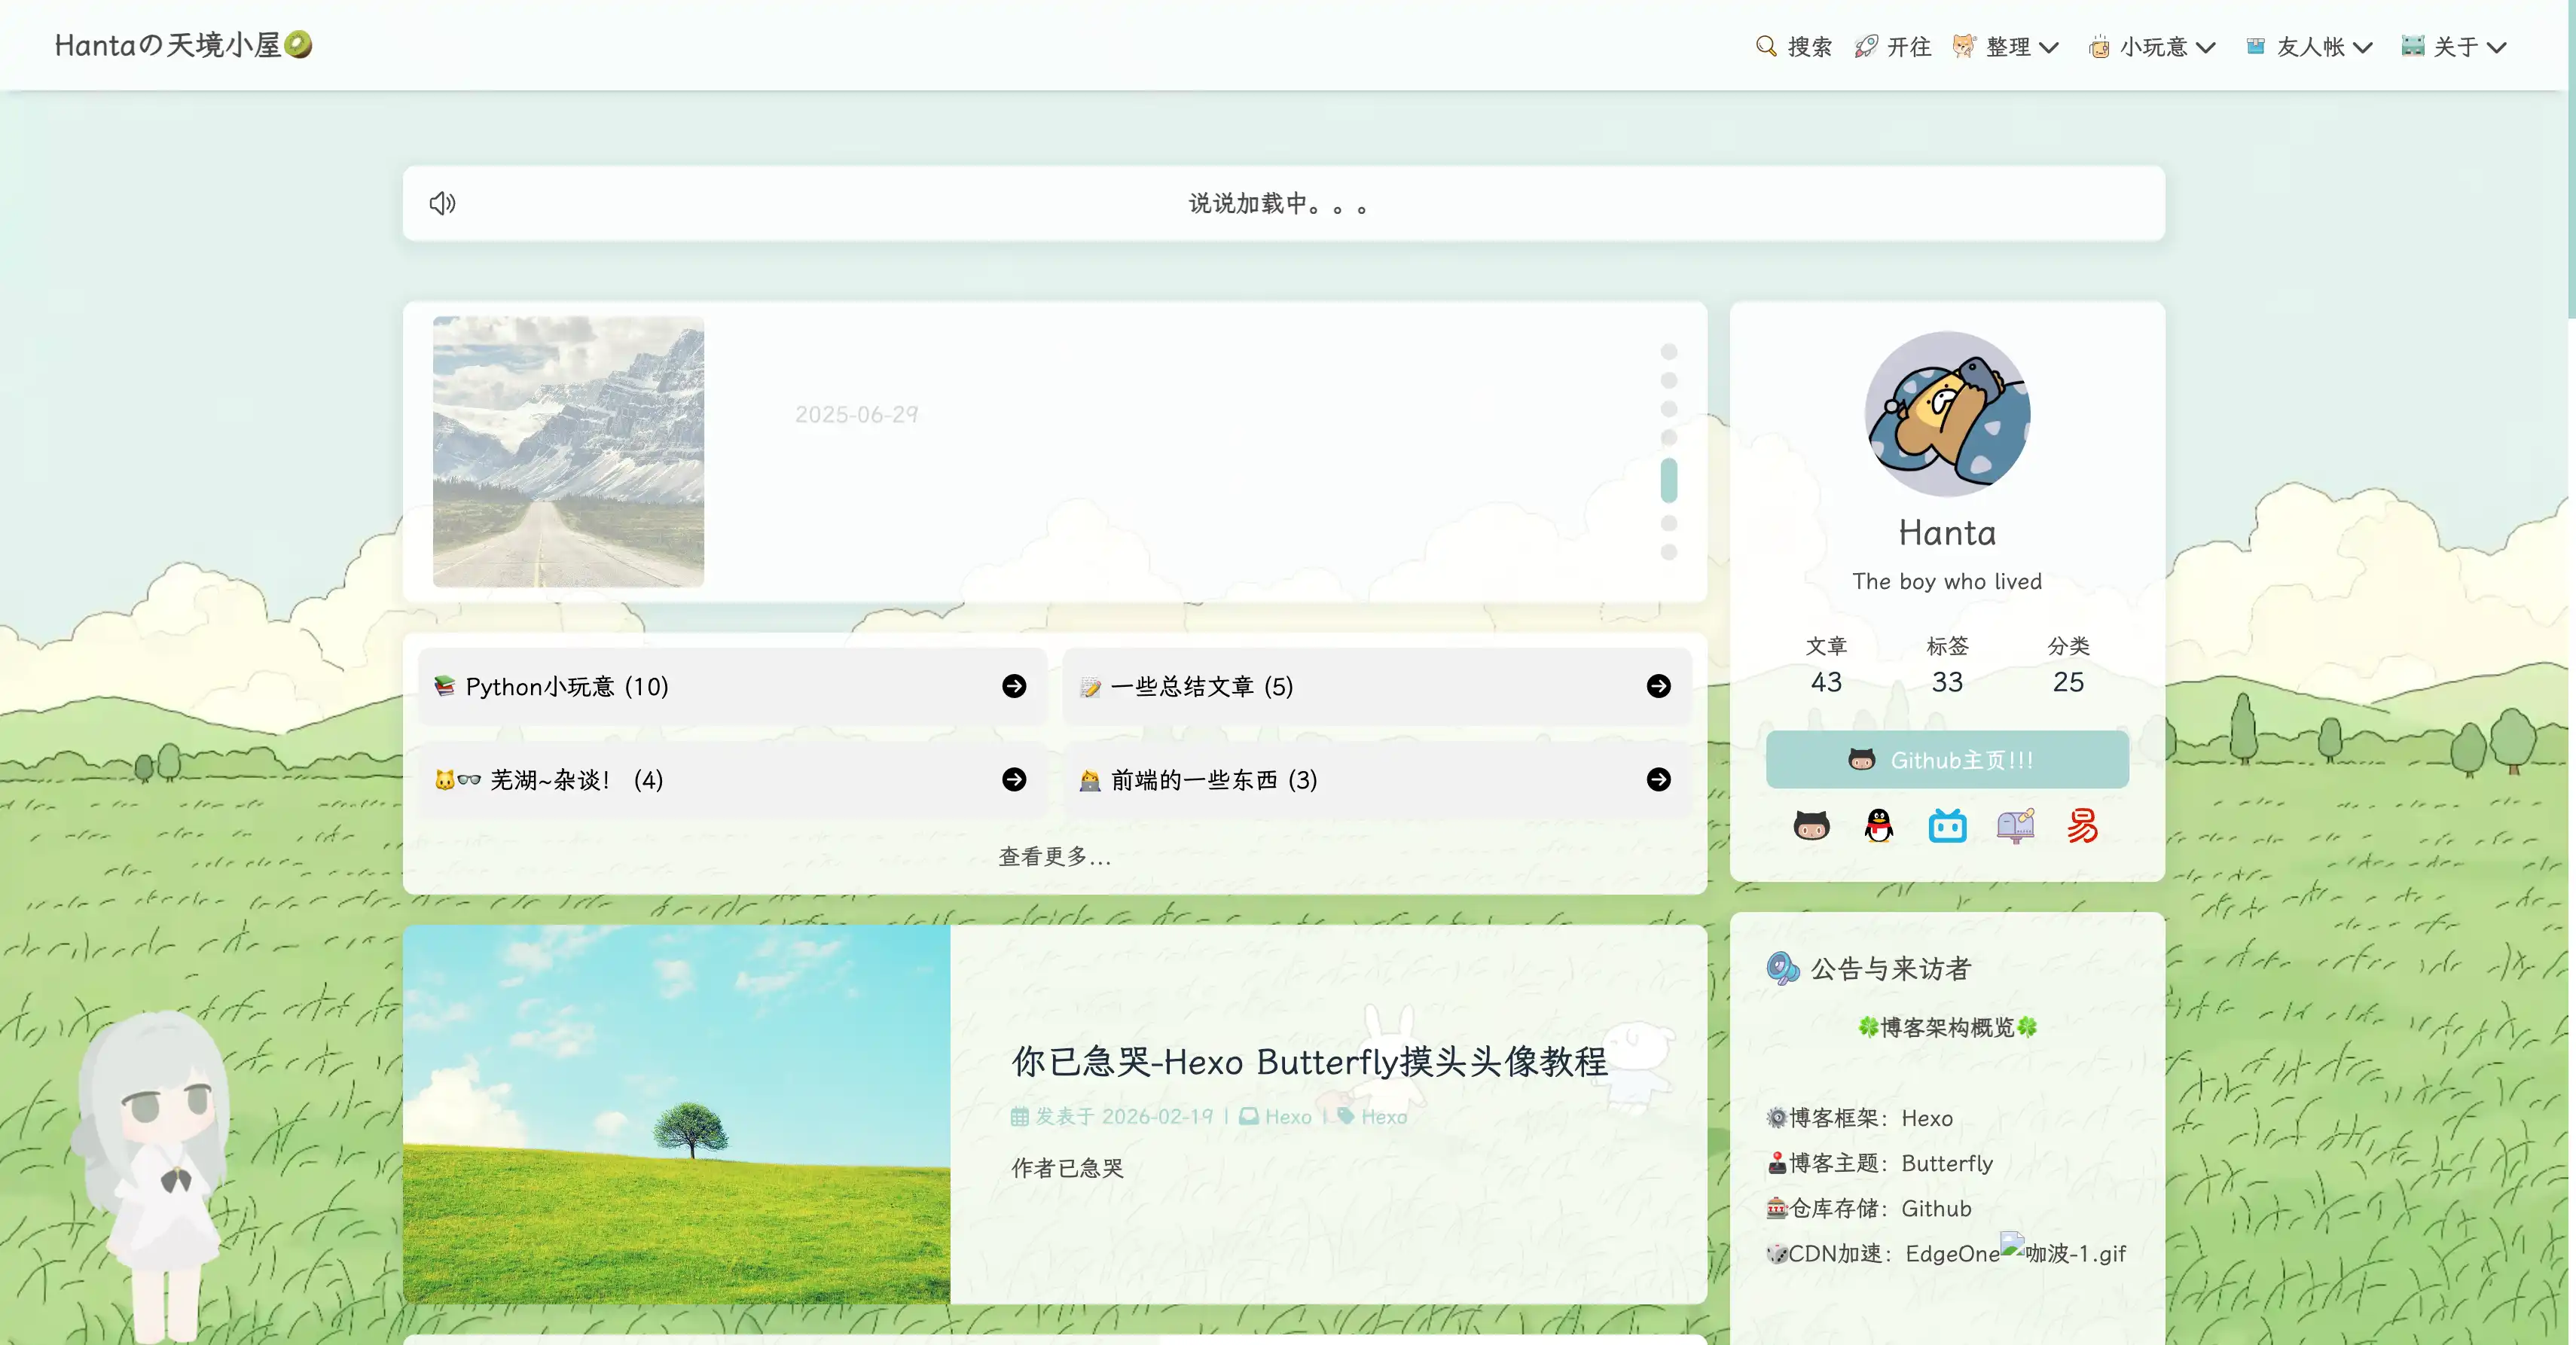Viewport: 2576px width, 1345px height.
Task: Click the Github主页!!! button
Action: [x=1947, y=760]
